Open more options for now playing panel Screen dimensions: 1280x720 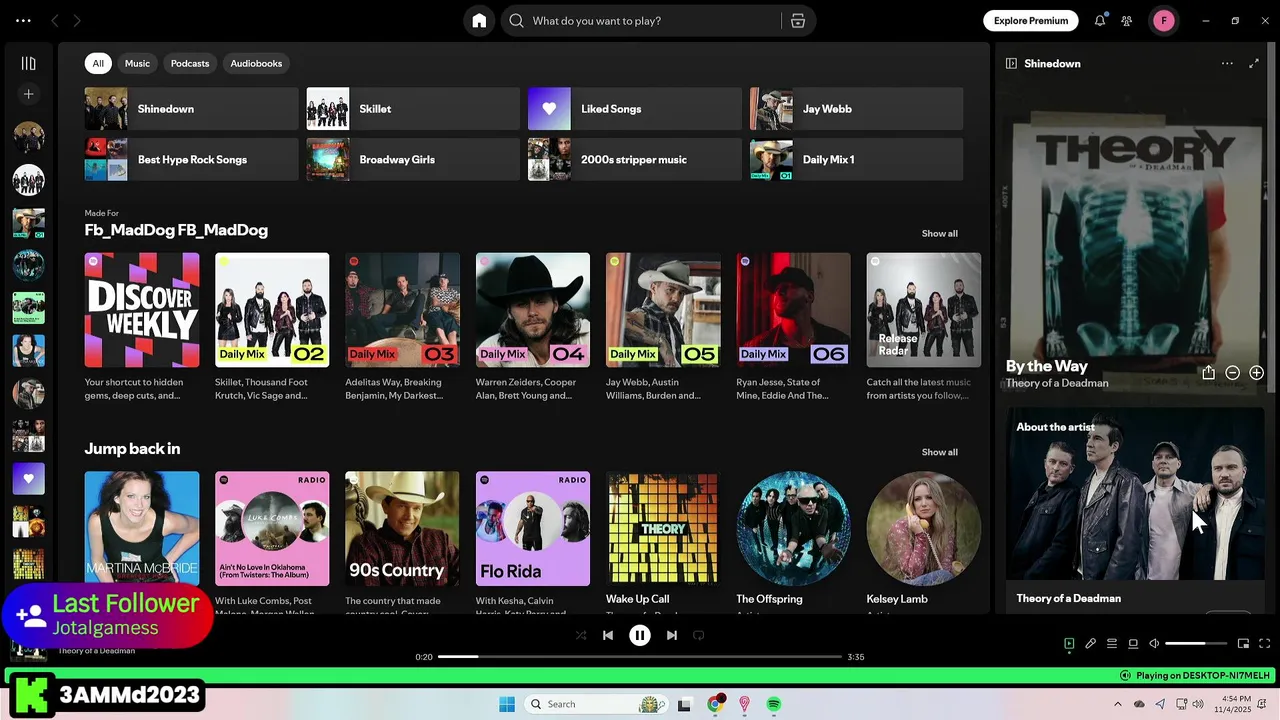point(1227,63)
